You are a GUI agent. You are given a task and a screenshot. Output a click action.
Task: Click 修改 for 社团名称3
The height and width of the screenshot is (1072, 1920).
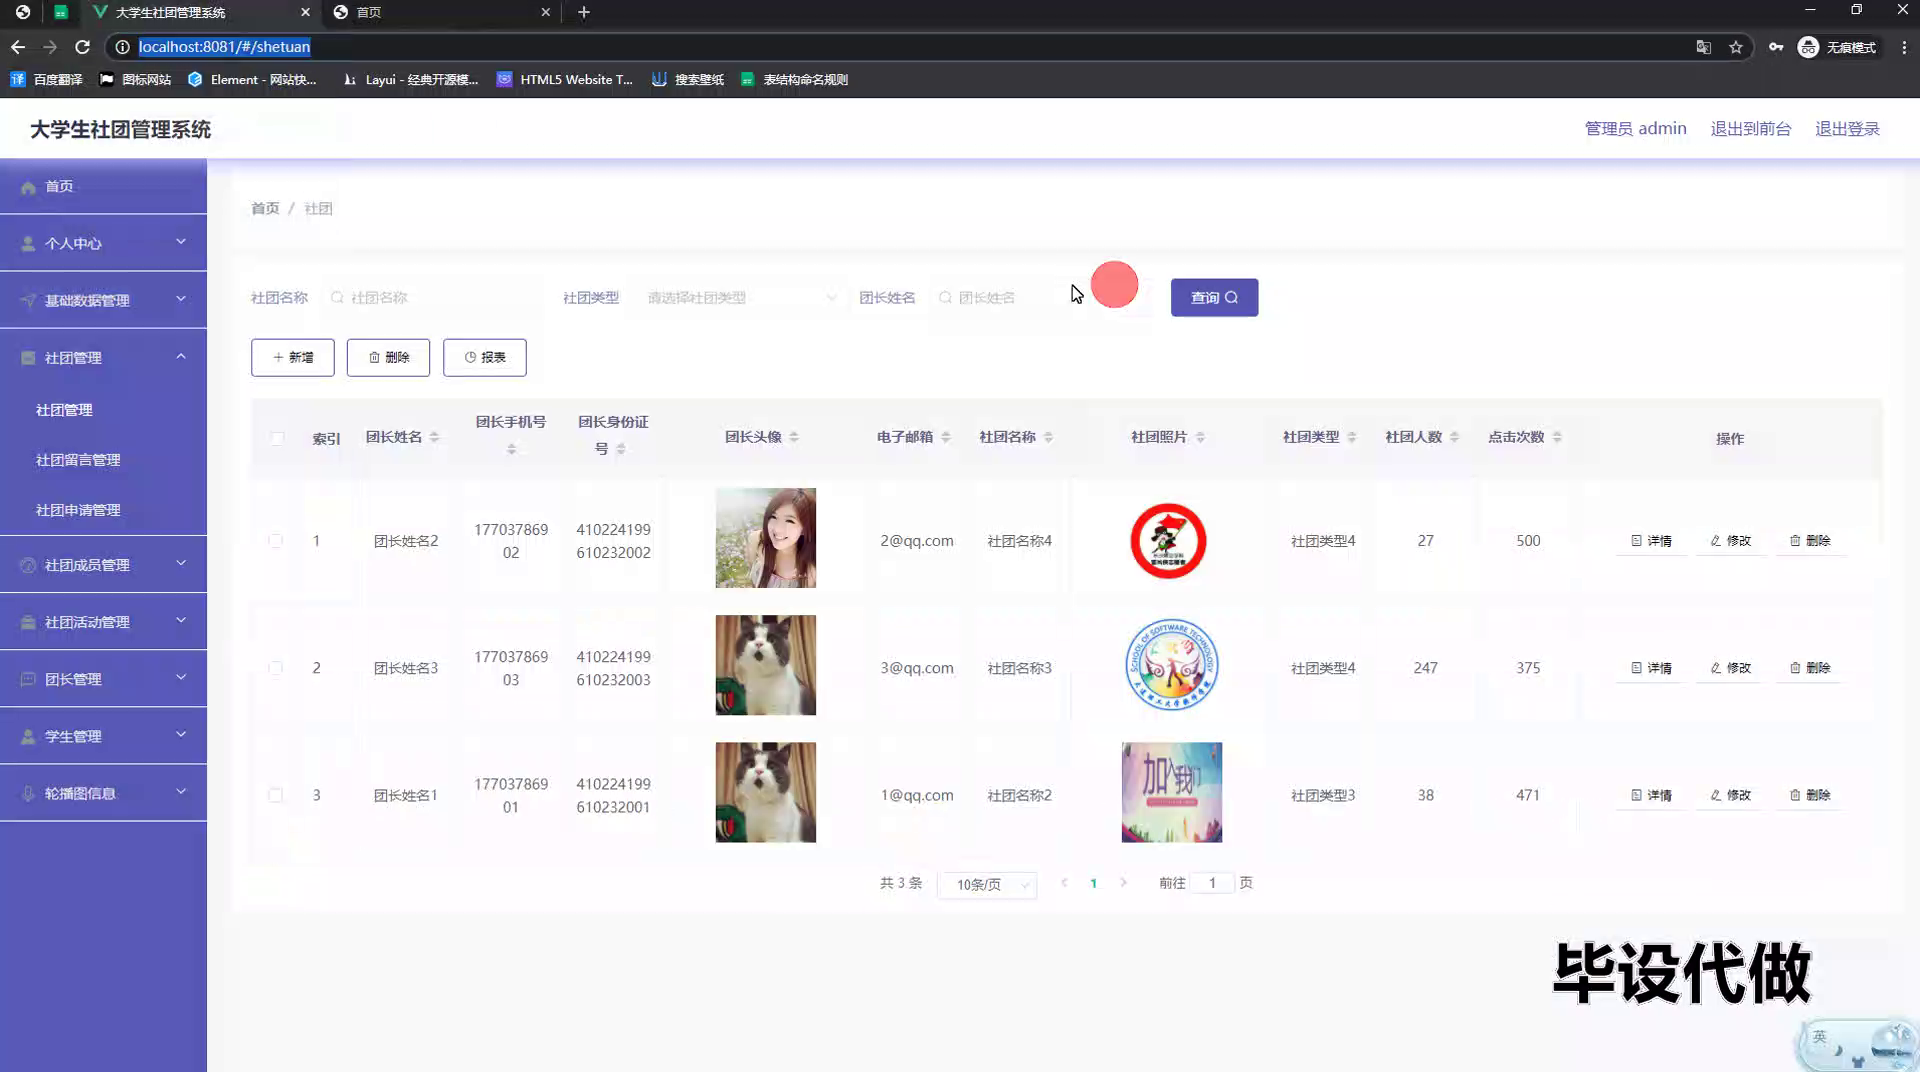[1730, 667]
